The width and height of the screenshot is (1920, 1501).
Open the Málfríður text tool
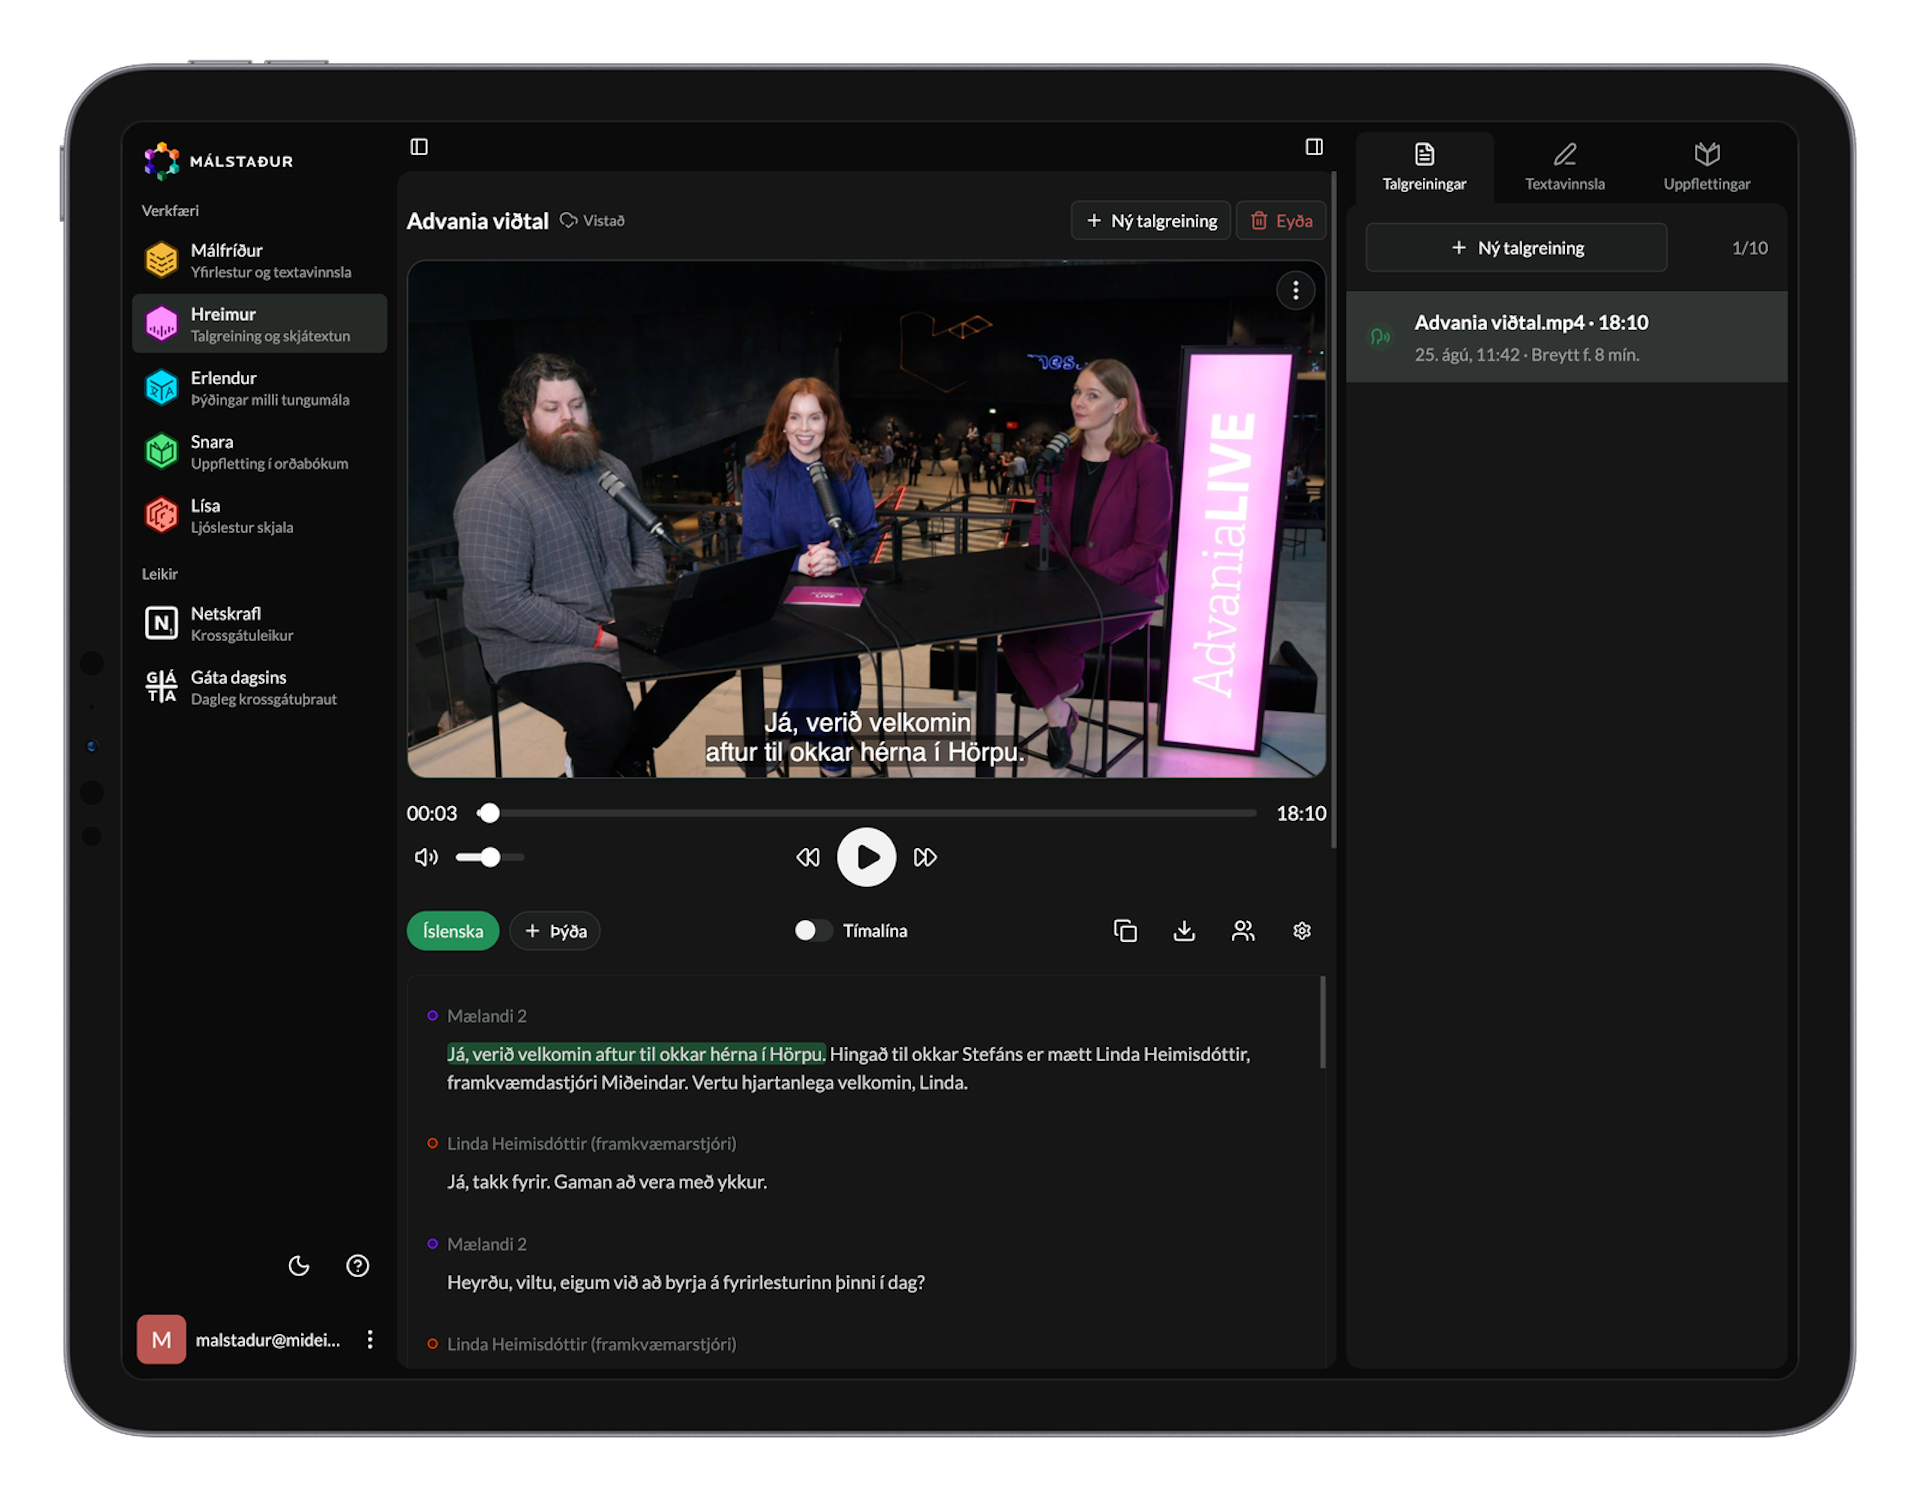click(259, 260)
